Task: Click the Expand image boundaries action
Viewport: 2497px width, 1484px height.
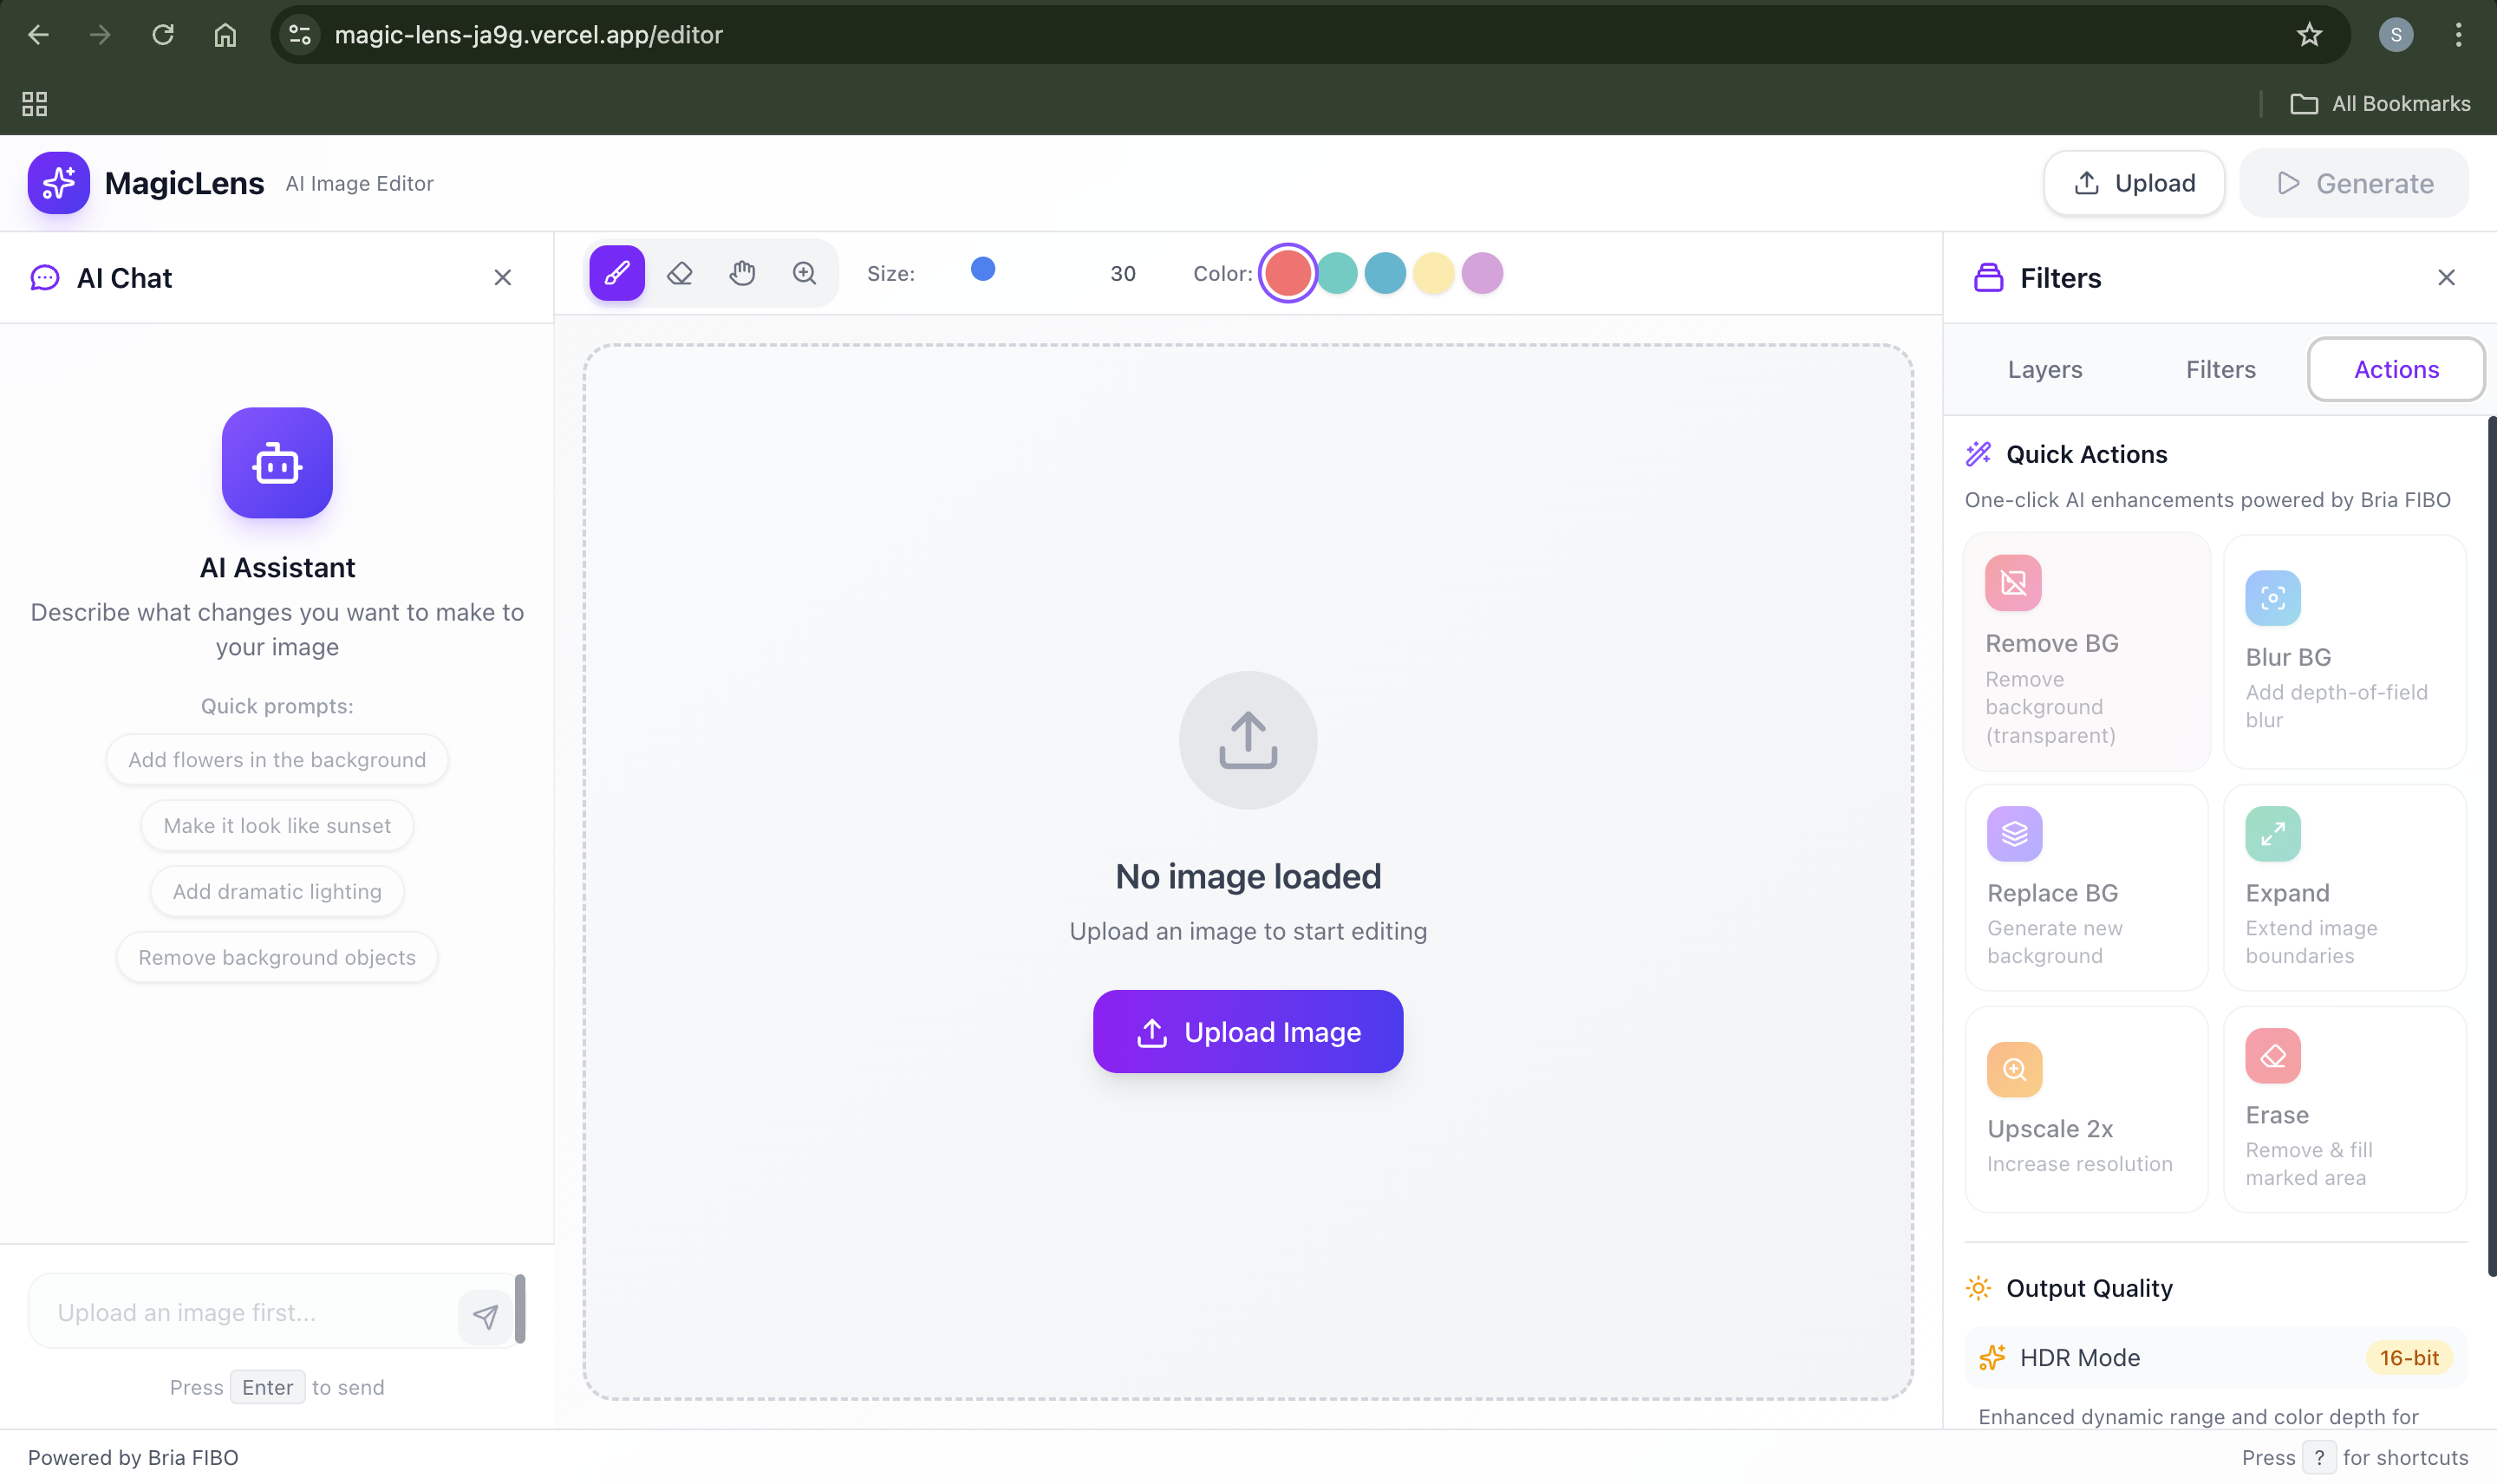Action: coord(2344,888)
